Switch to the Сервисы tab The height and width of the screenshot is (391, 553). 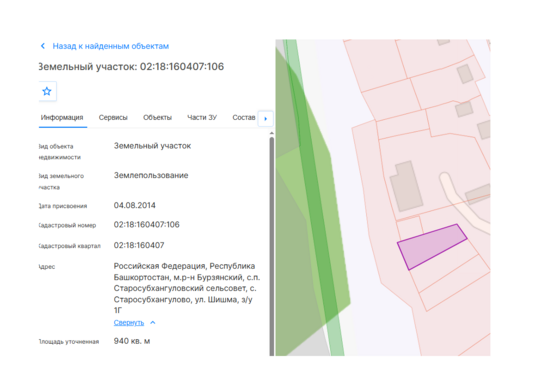[x=113, y=118]
